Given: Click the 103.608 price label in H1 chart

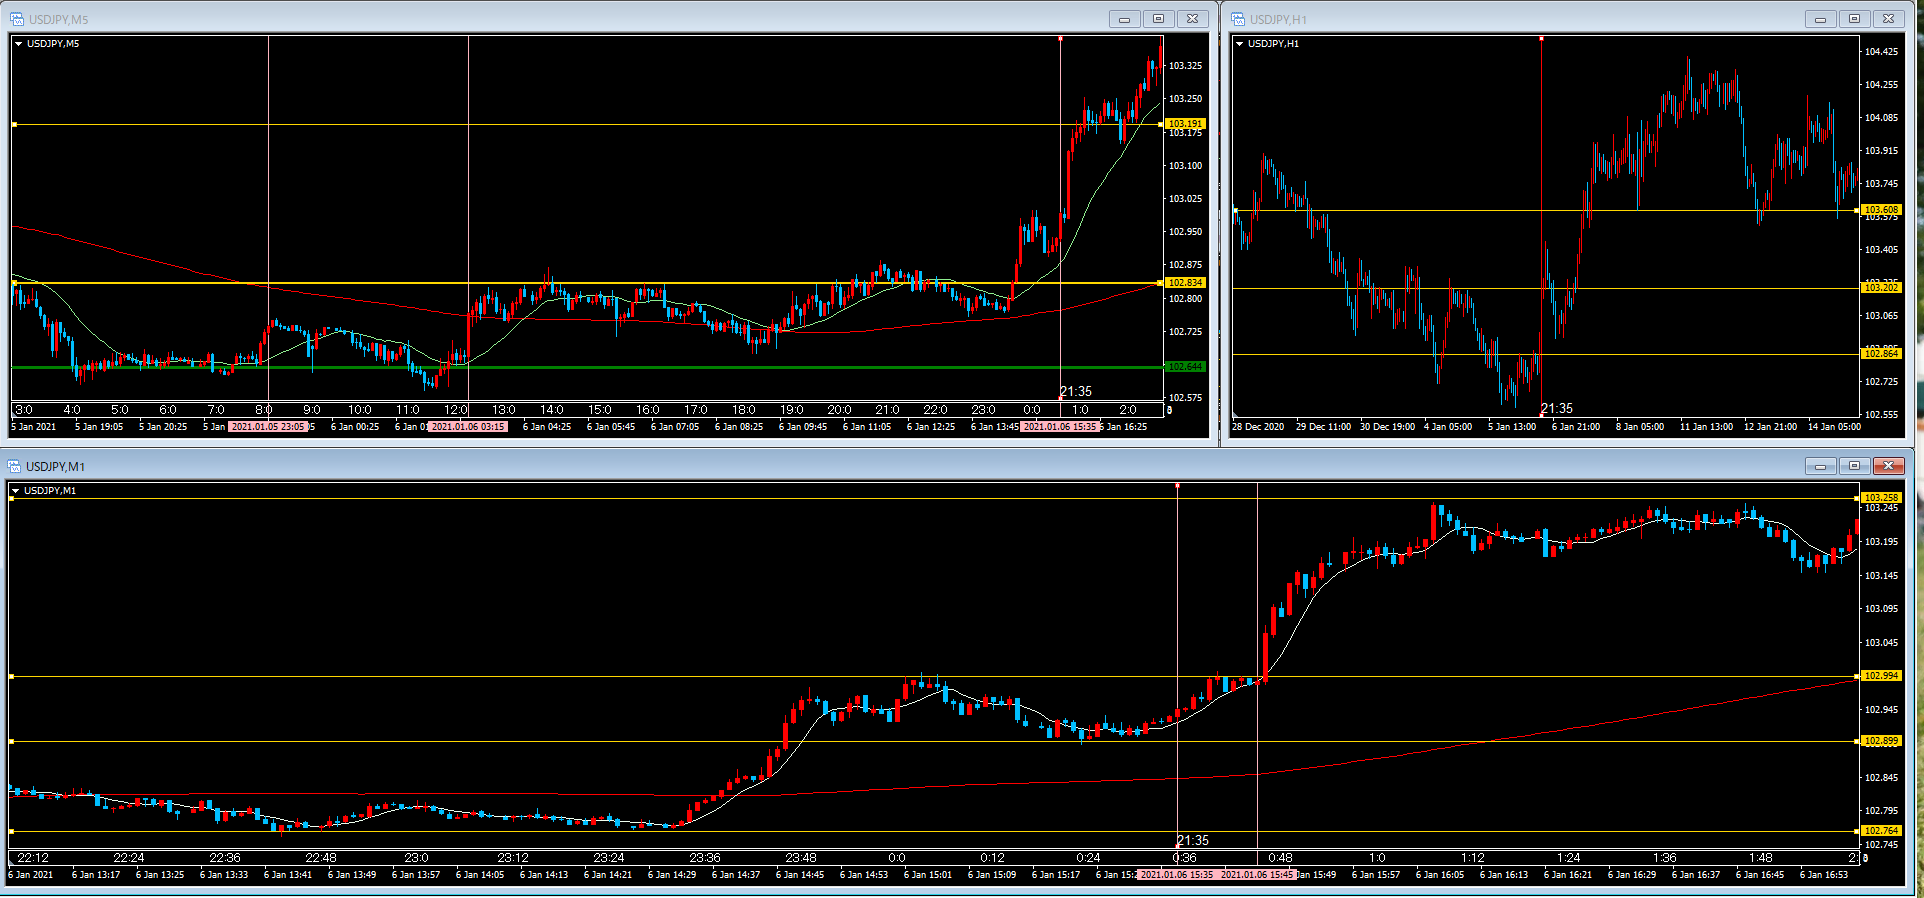Looking at the screenshot, I should (1880, 210).
